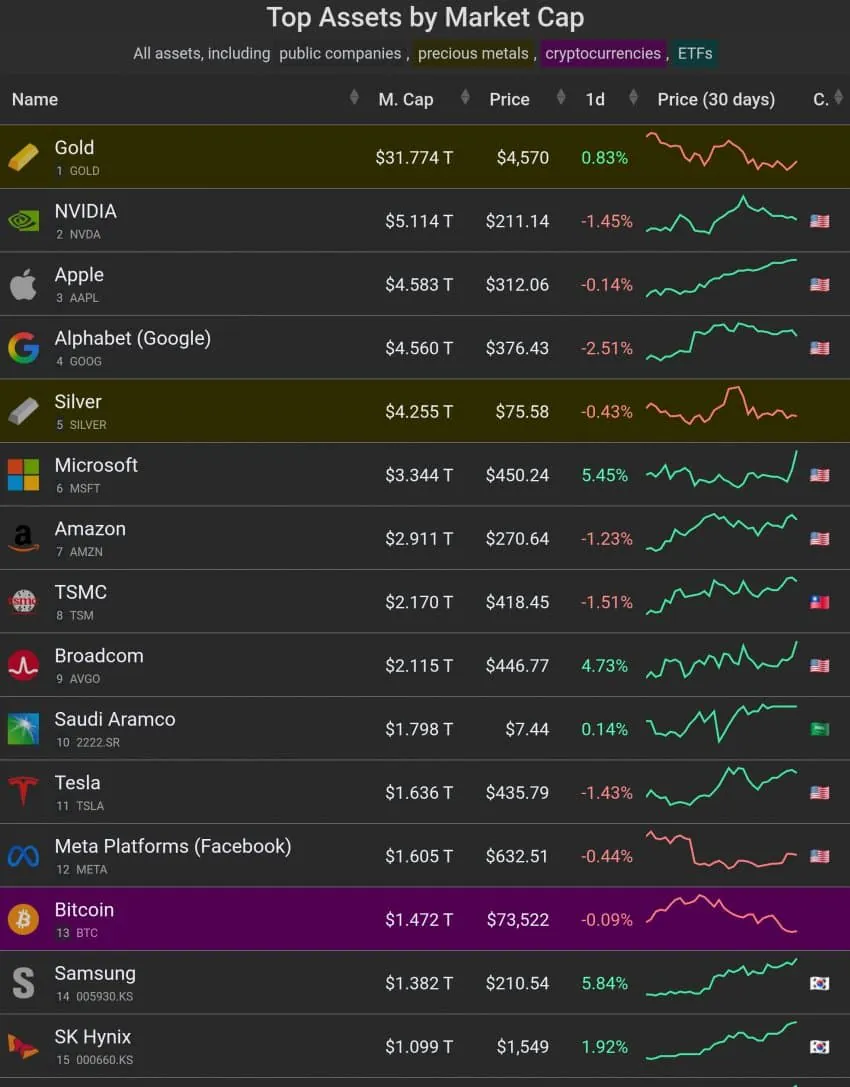Click Samsung 1d change 5.84%
This screenshot has height=1087, width=850.
click(x=605, y=984)
